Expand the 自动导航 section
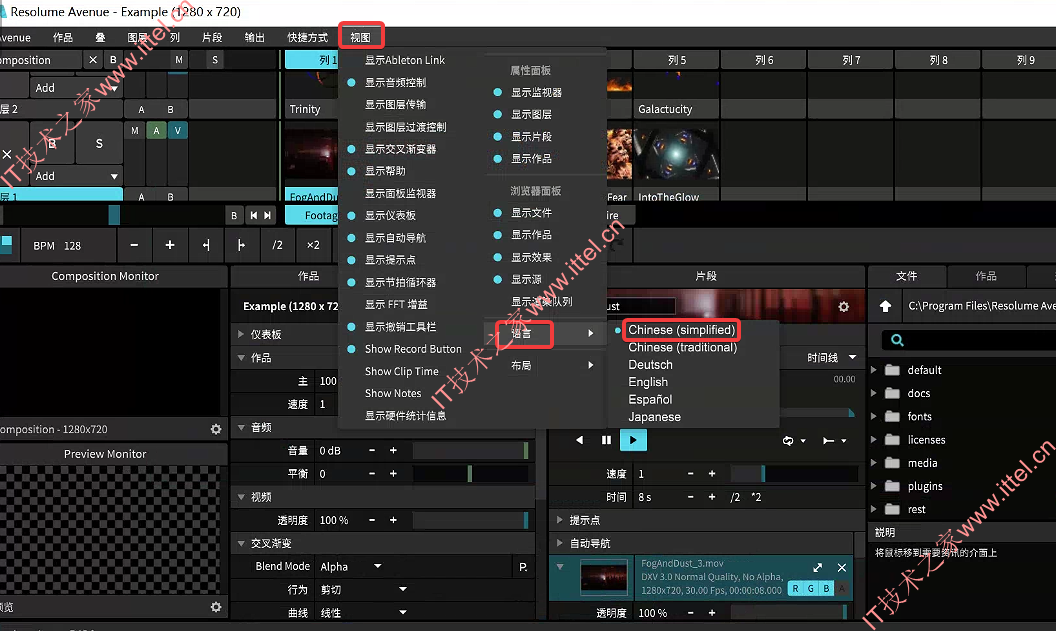The width and height of the screenshot is (1056, 631). [x=560, y=543]
